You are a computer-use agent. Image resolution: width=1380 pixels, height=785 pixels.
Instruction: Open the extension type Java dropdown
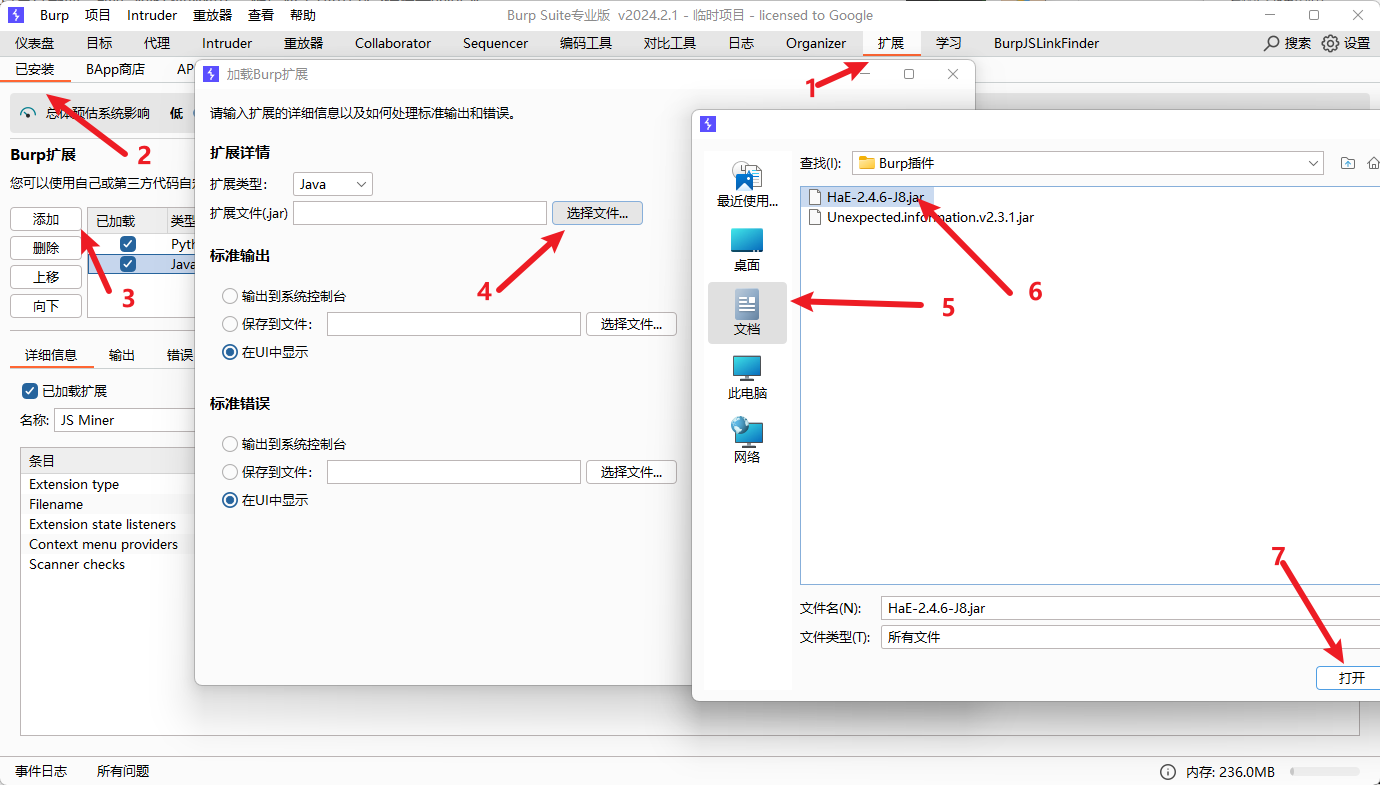[x=333, y=184]
